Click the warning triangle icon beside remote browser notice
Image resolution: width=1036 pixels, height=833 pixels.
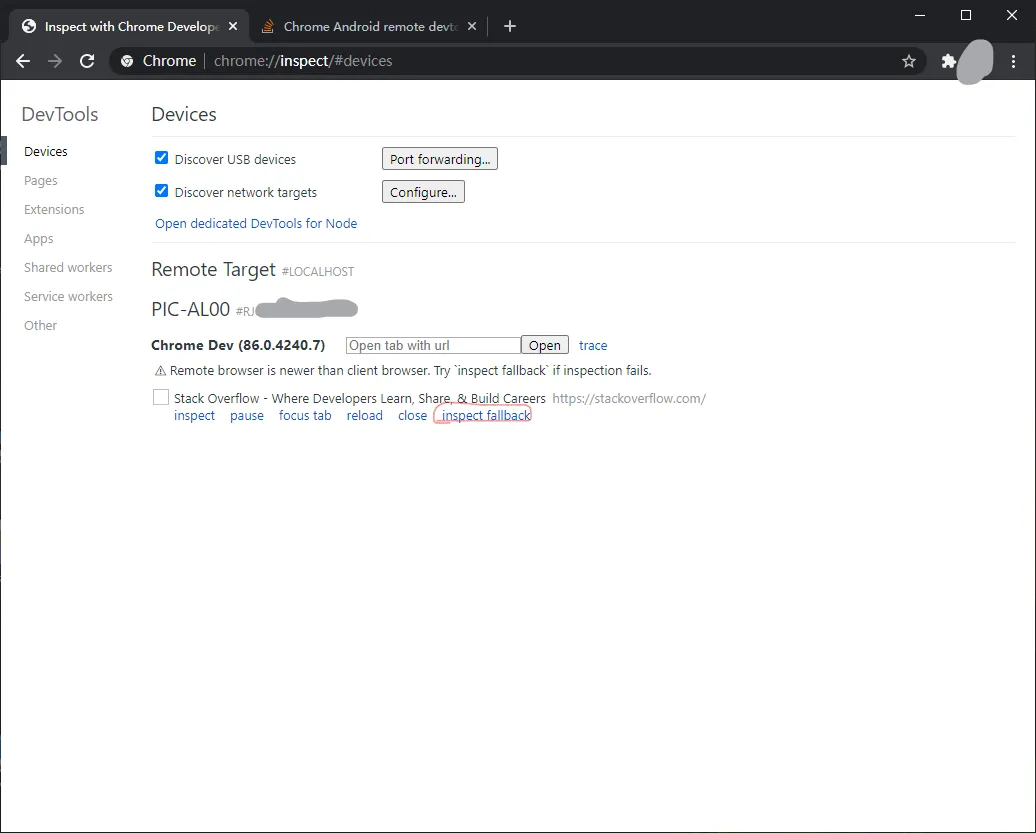click(160, 371)
